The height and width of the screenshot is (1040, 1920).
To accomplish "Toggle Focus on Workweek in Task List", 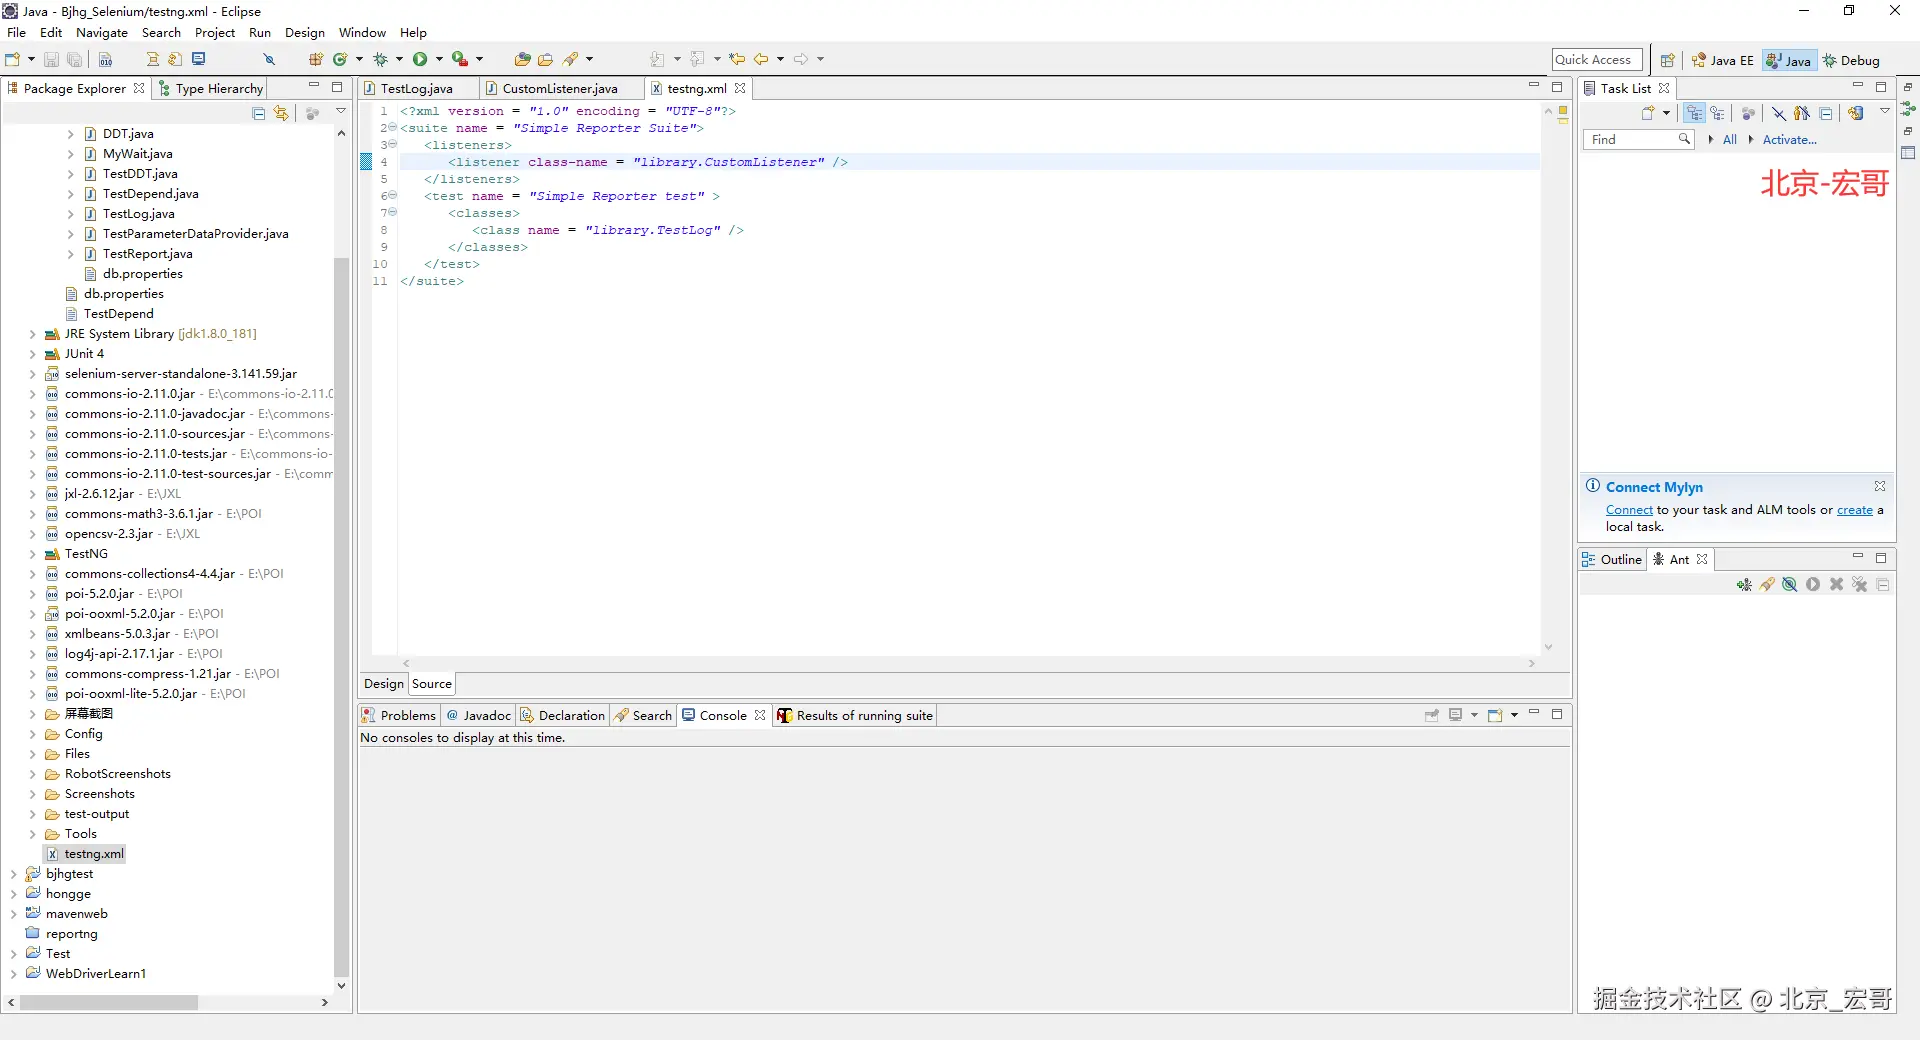I will pyautogui.click(x=1748, y=113).
